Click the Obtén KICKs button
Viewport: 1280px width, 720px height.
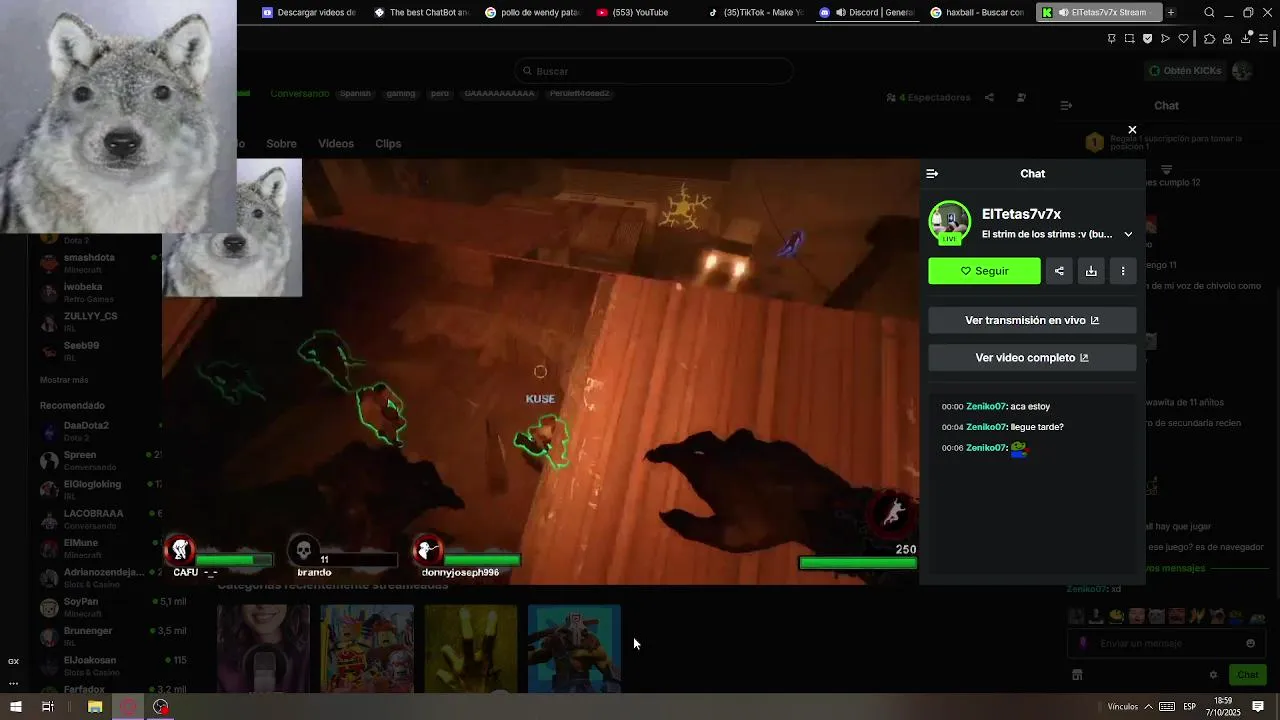point(1185,71)
